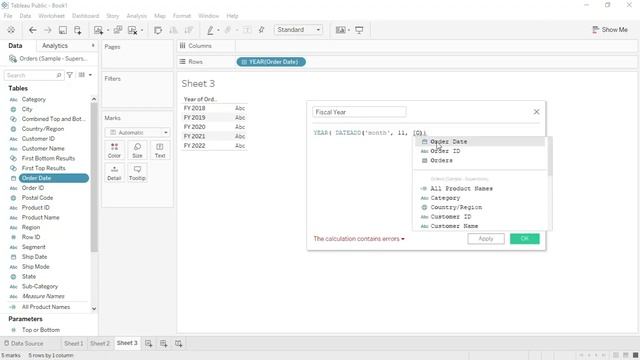Click the Size card in Marks
Screen dimensions: 640x360
point(137,150)
